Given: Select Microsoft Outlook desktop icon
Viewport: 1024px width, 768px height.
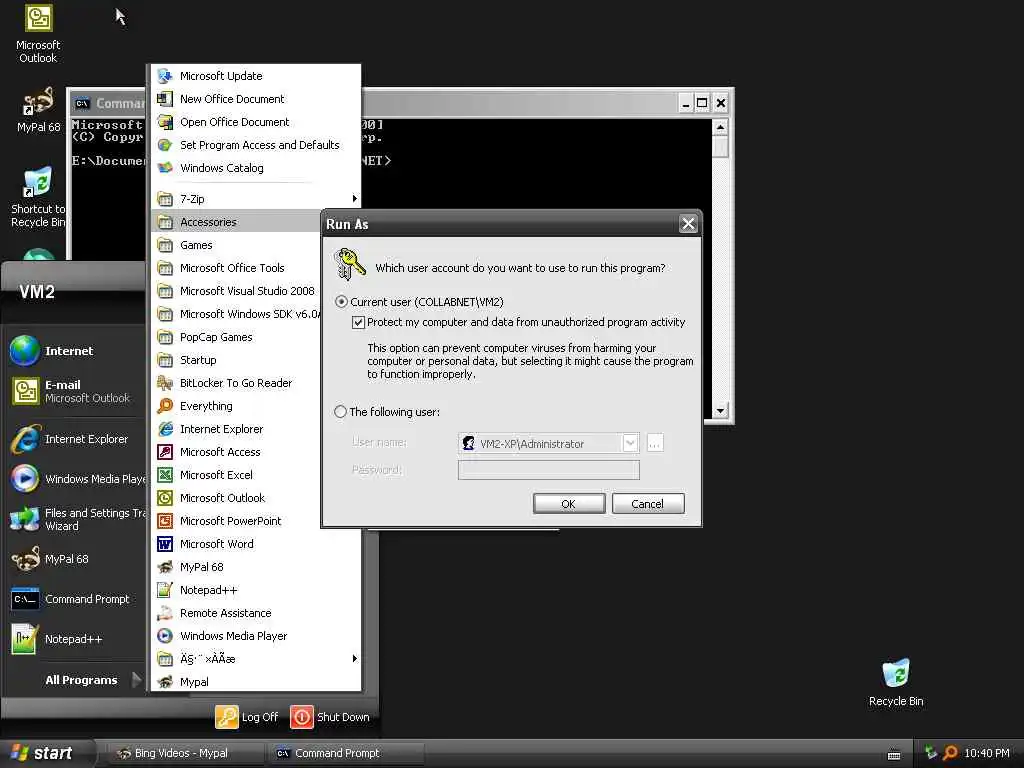Looking at the screenshot, I should (38, 34).
